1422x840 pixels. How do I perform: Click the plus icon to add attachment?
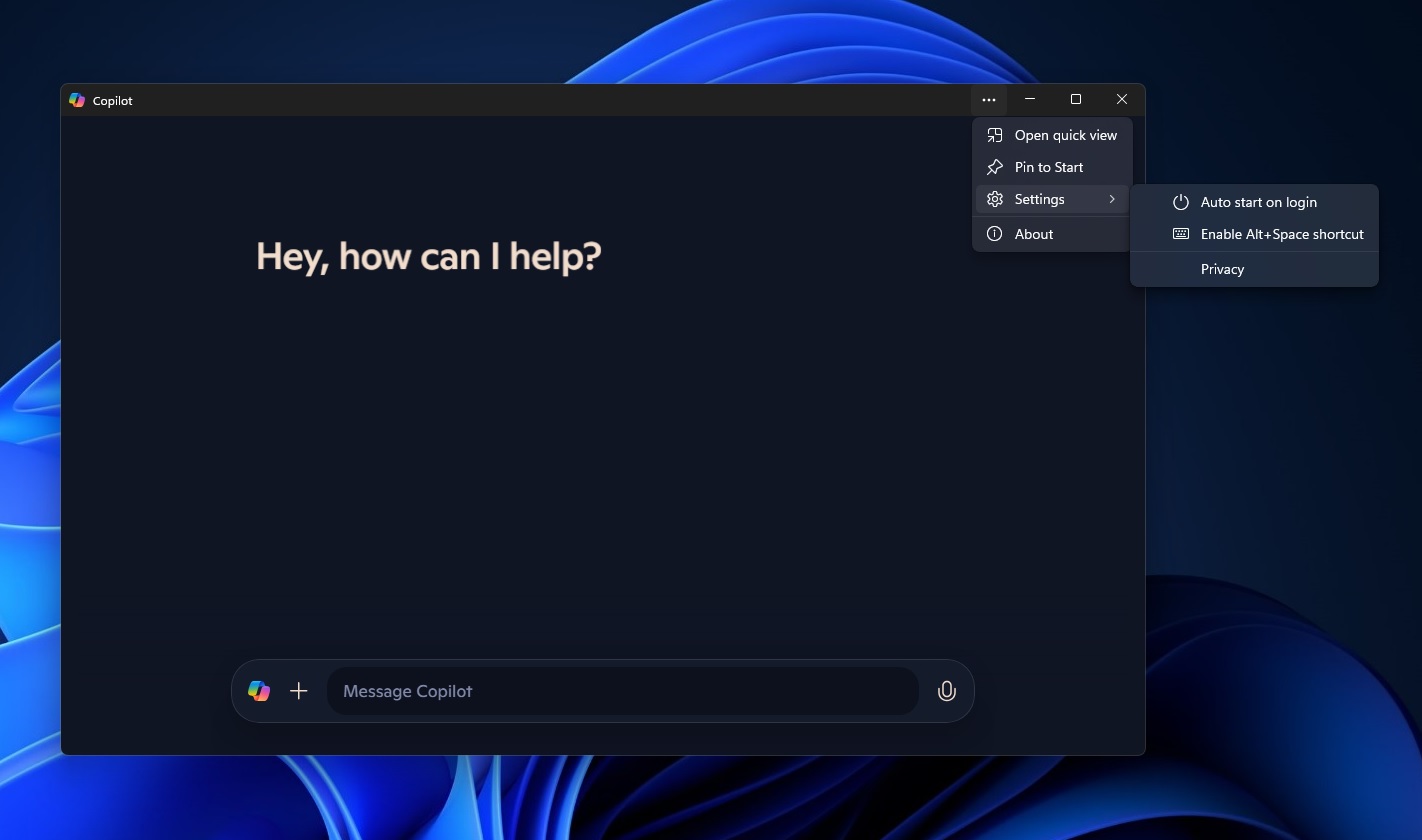298,691
